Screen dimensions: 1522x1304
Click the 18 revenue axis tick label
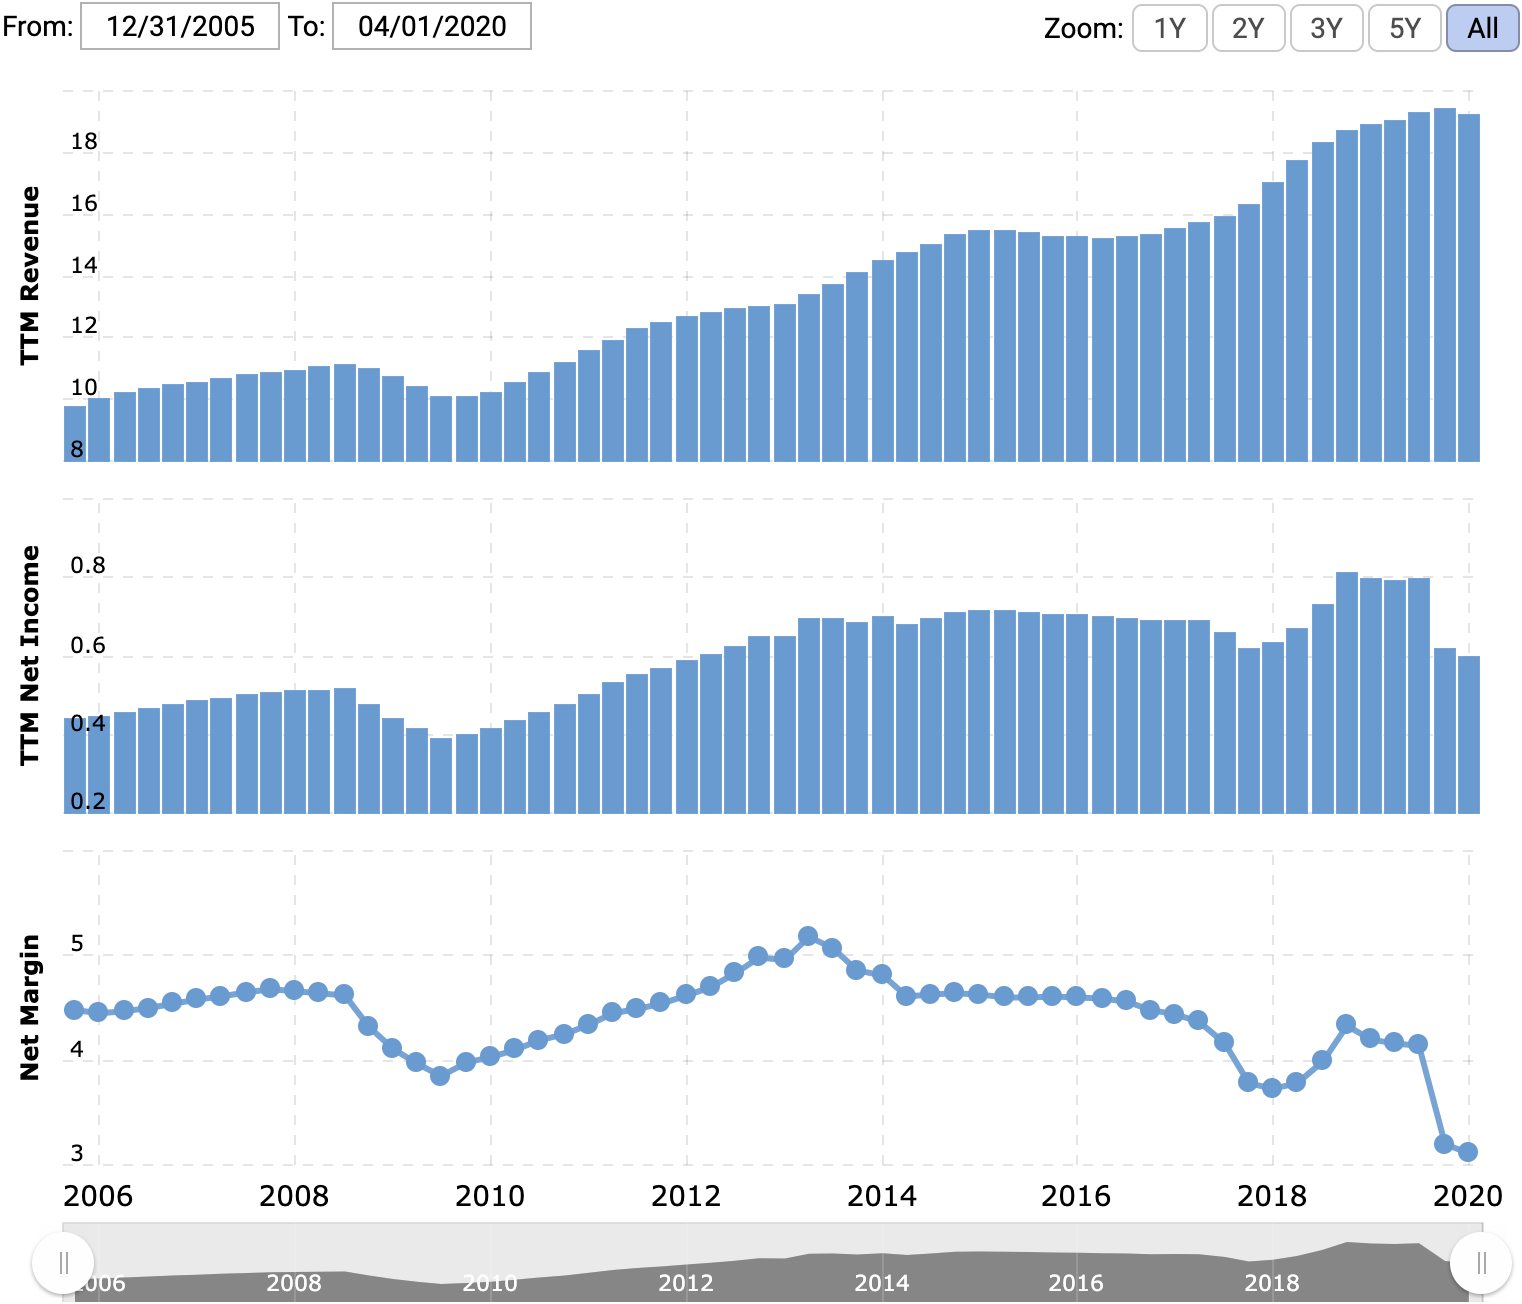pos(84,141)
